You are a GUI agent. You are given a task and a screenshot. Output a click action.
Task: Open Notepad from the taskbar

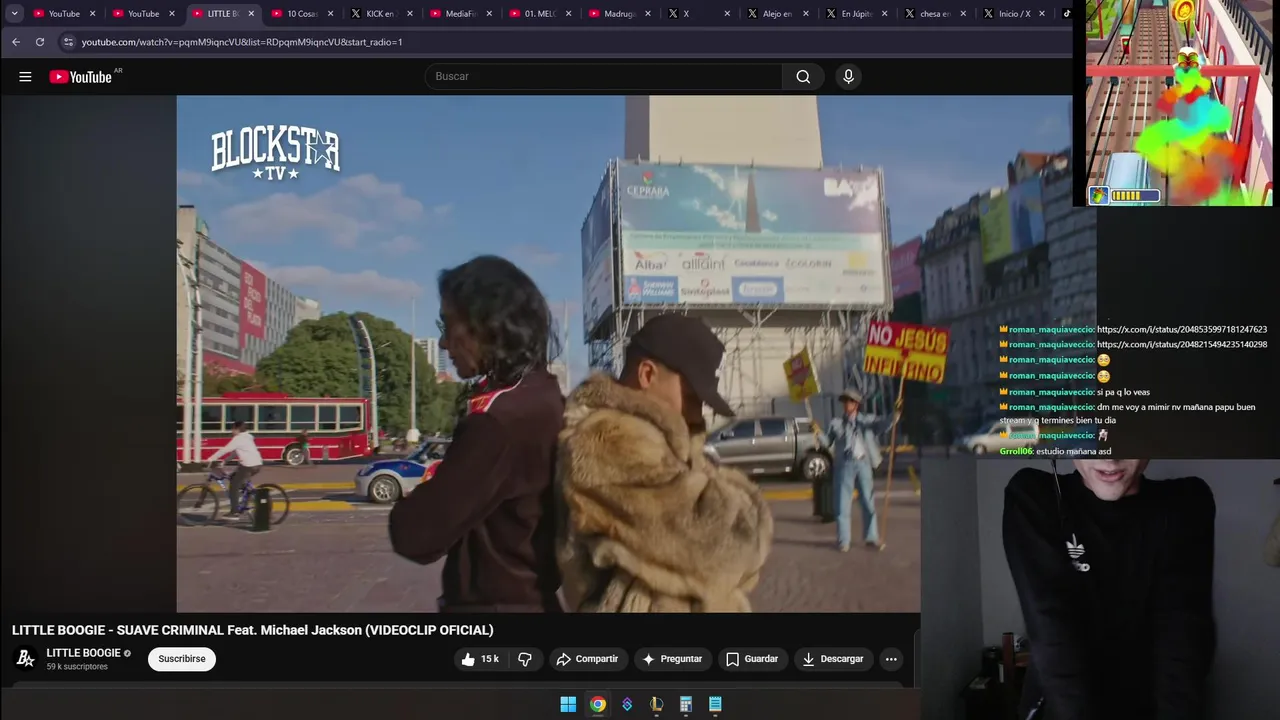point(715,704)
